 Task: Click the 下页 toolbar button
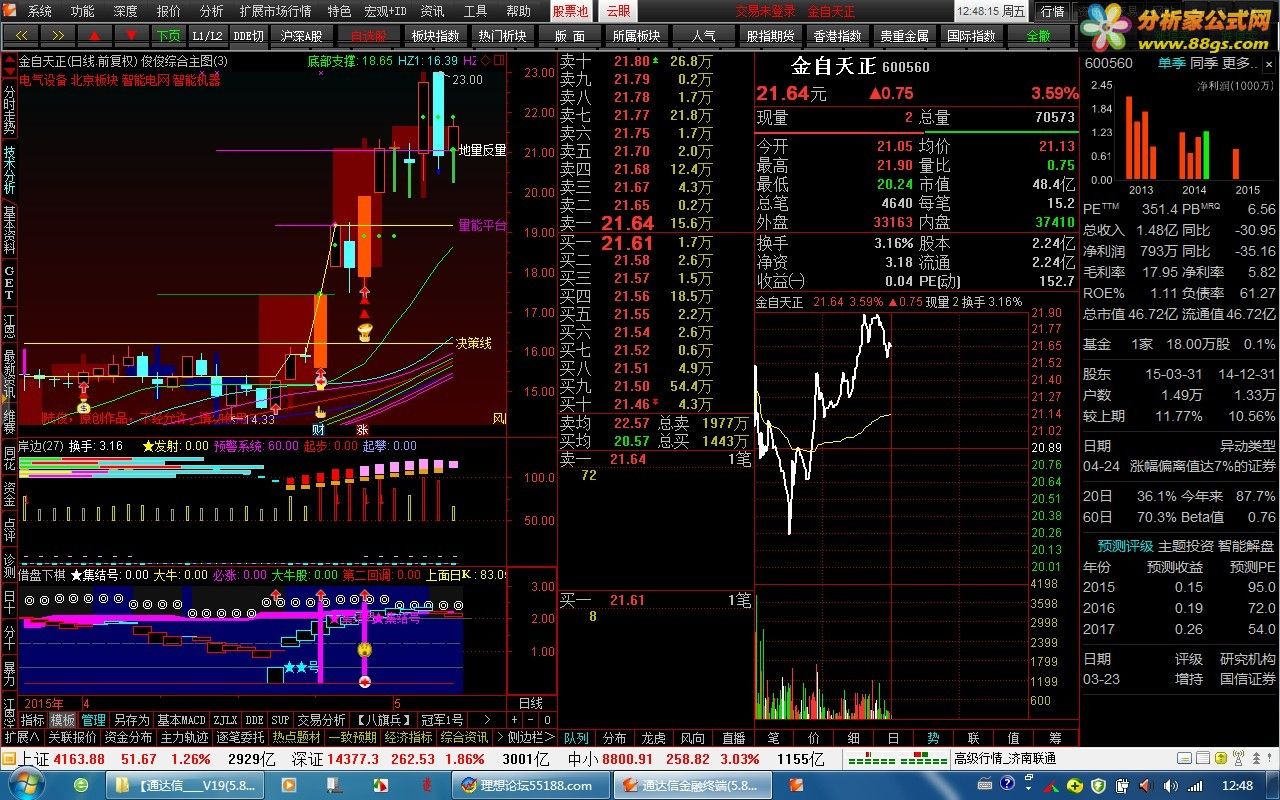point(168,35)
